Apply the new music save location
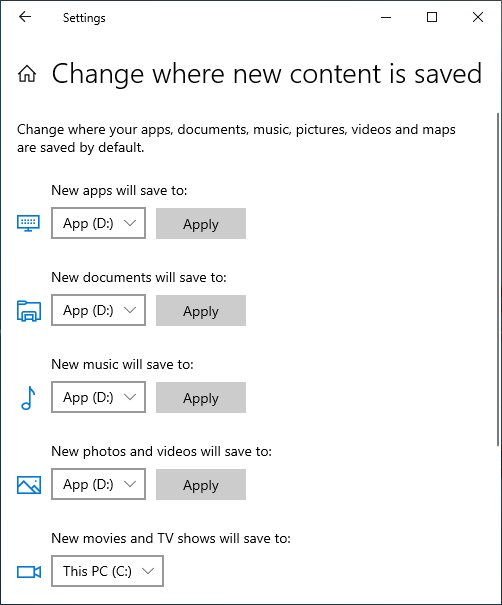The height and width of the screenshot is (605, 502). click(201, 397)
